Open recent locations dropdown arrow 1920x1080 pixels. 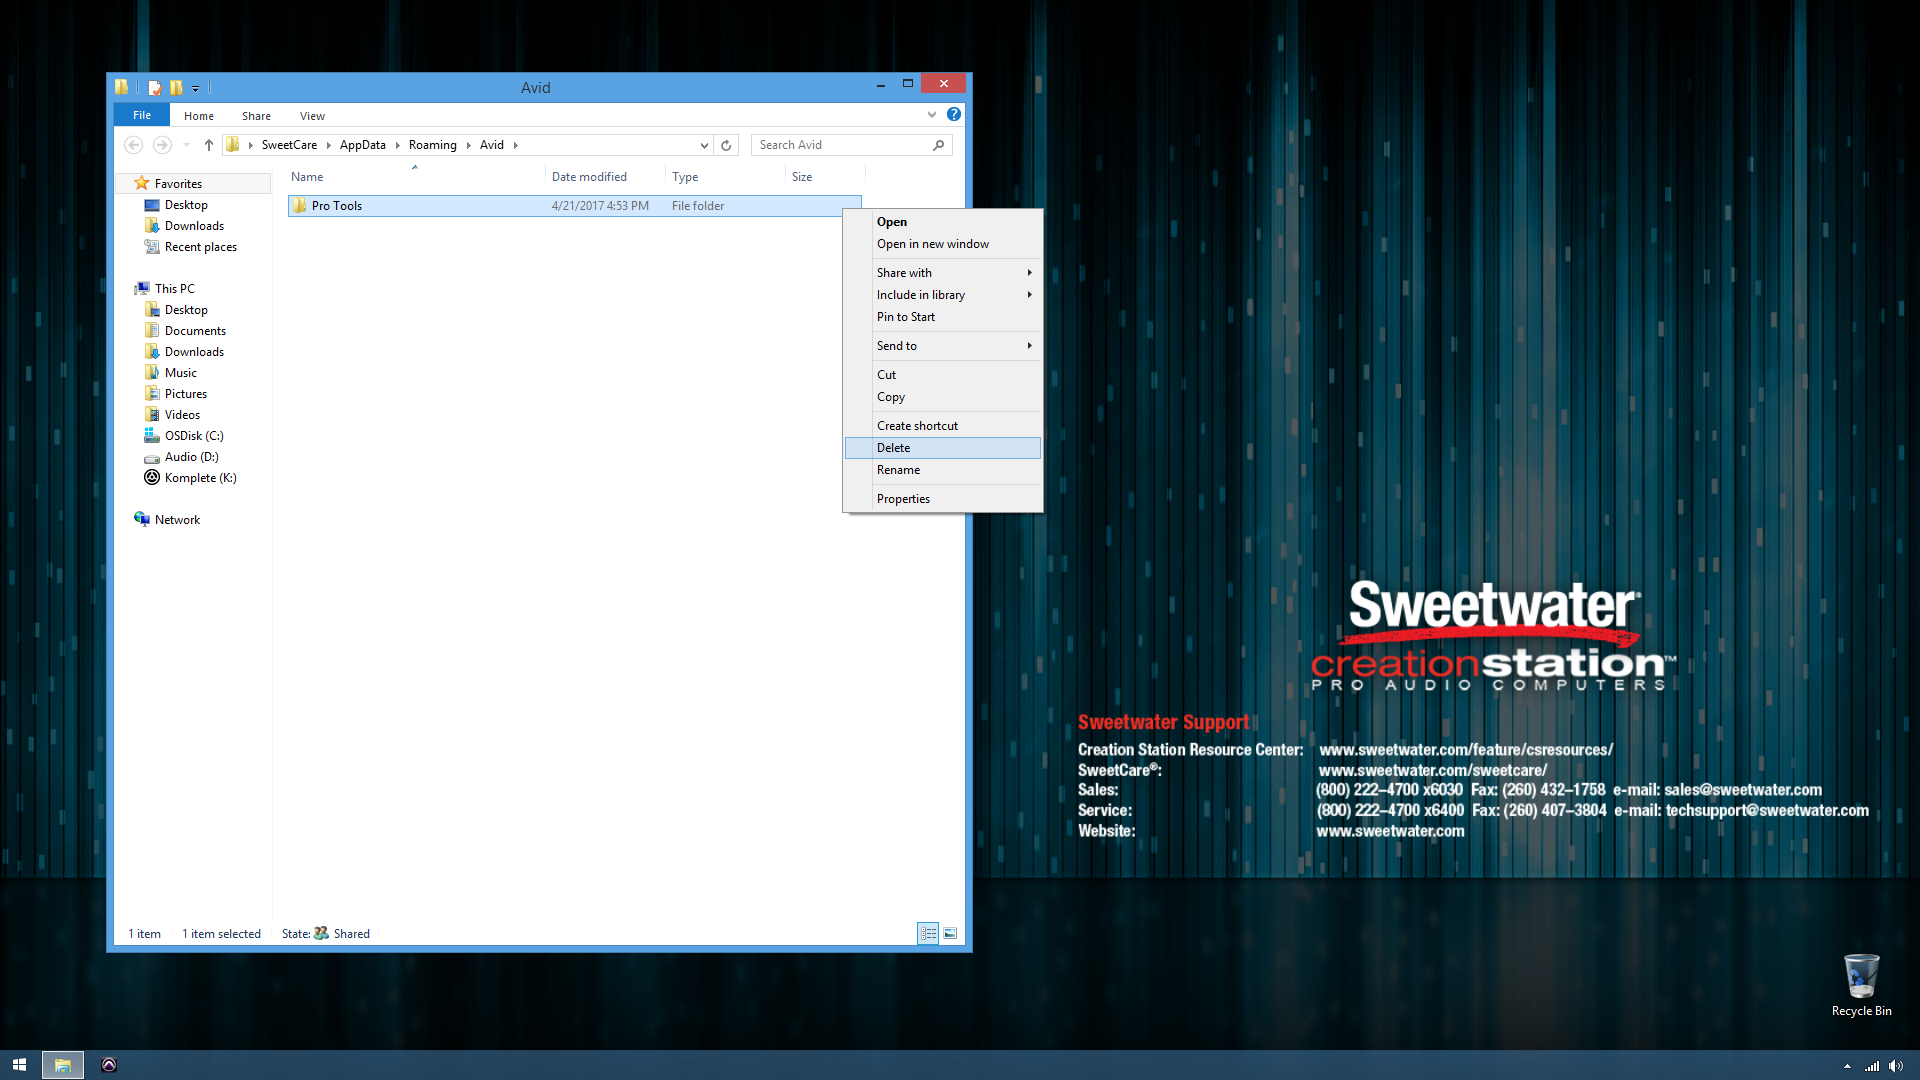(x=186, y=145)
